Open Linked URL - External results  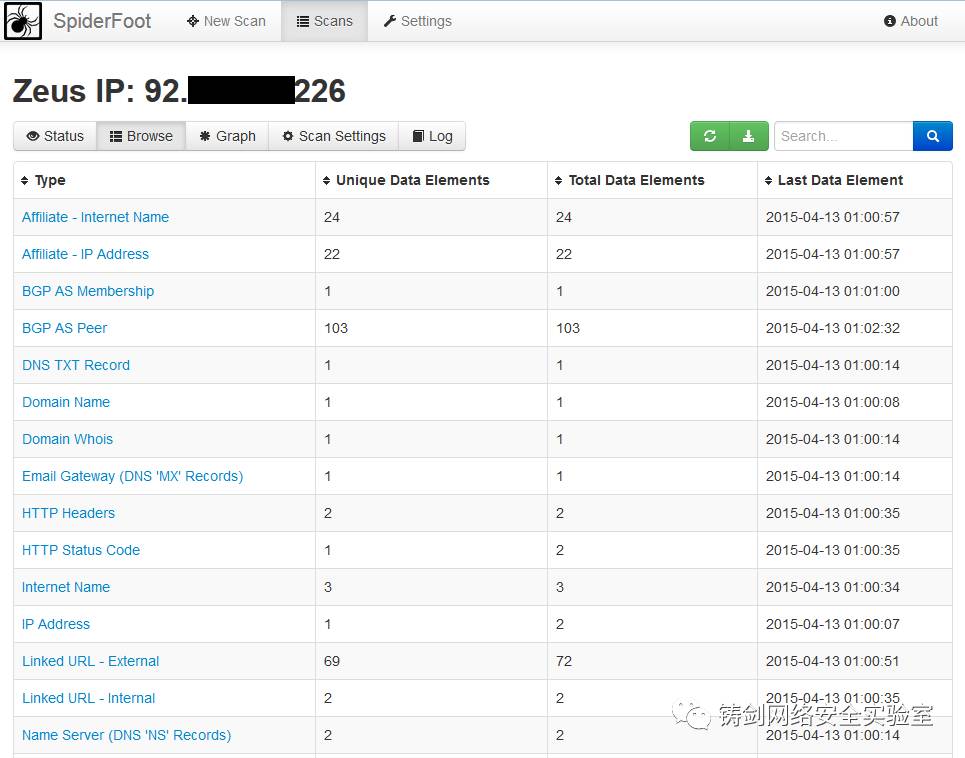(x=90, y=661)
